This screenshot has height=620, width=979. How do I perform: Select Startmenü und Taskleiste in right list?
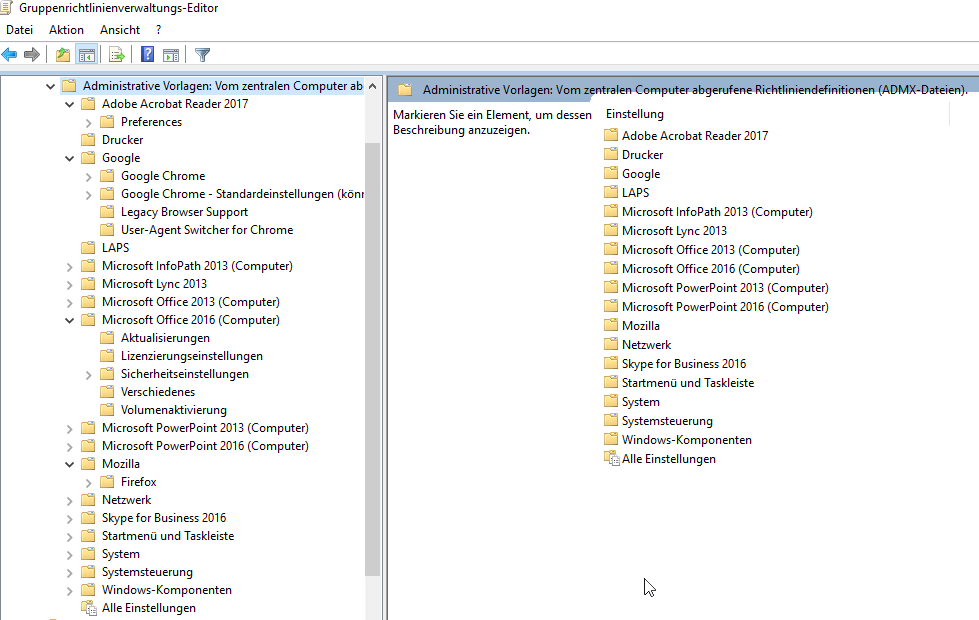687,383
